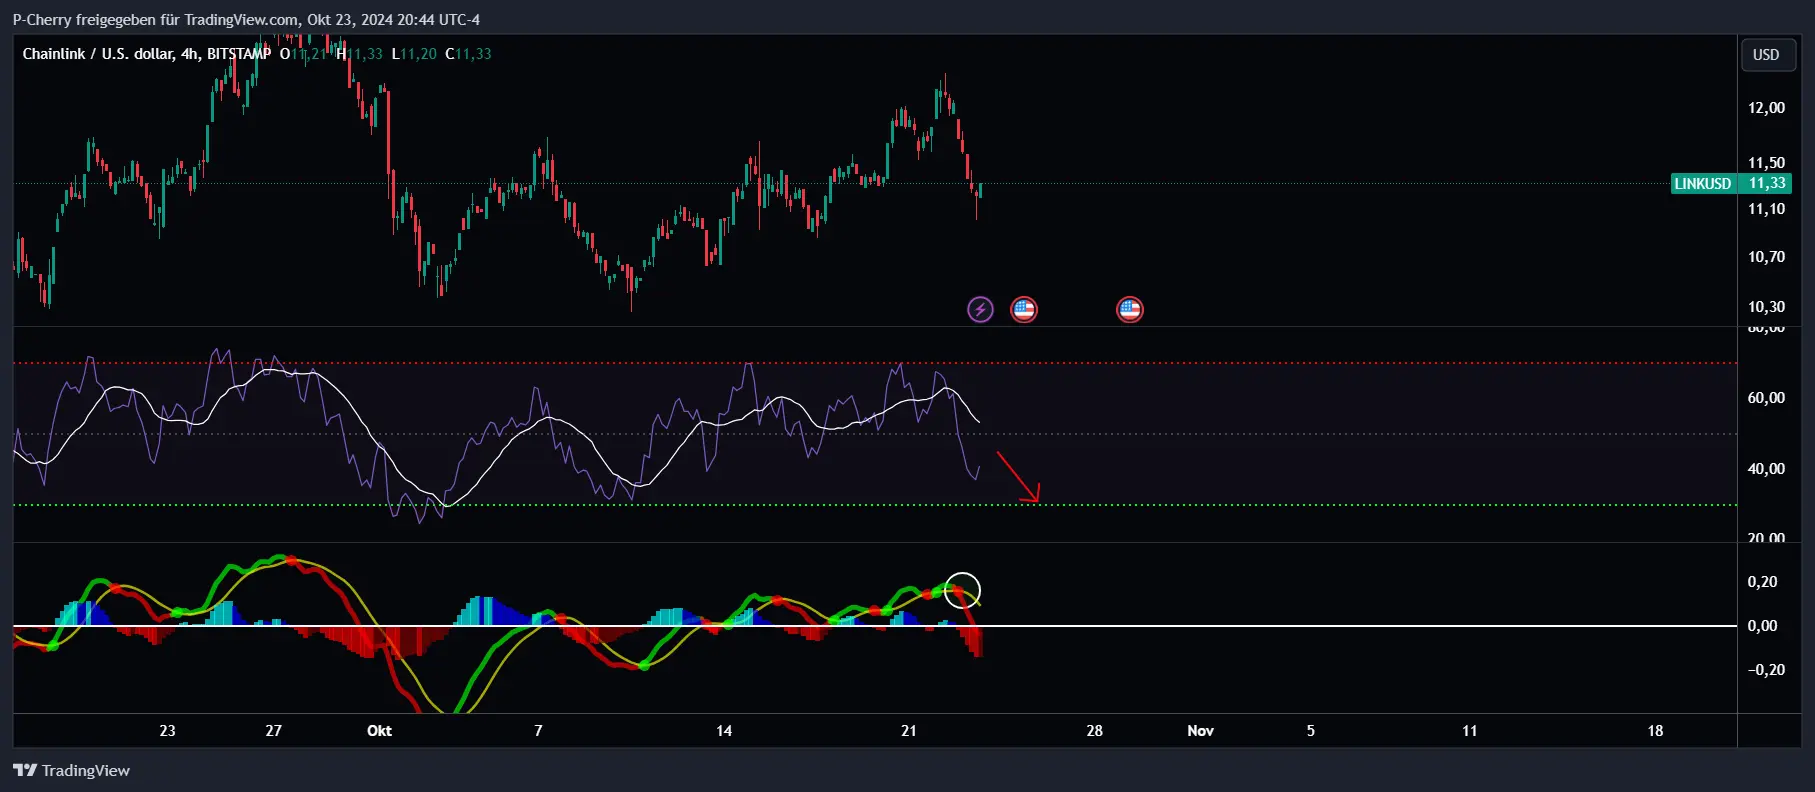This screenshot has height=792, width=1815.
Task: Click the 11 date on time axis
Action: pos(1470,731)
